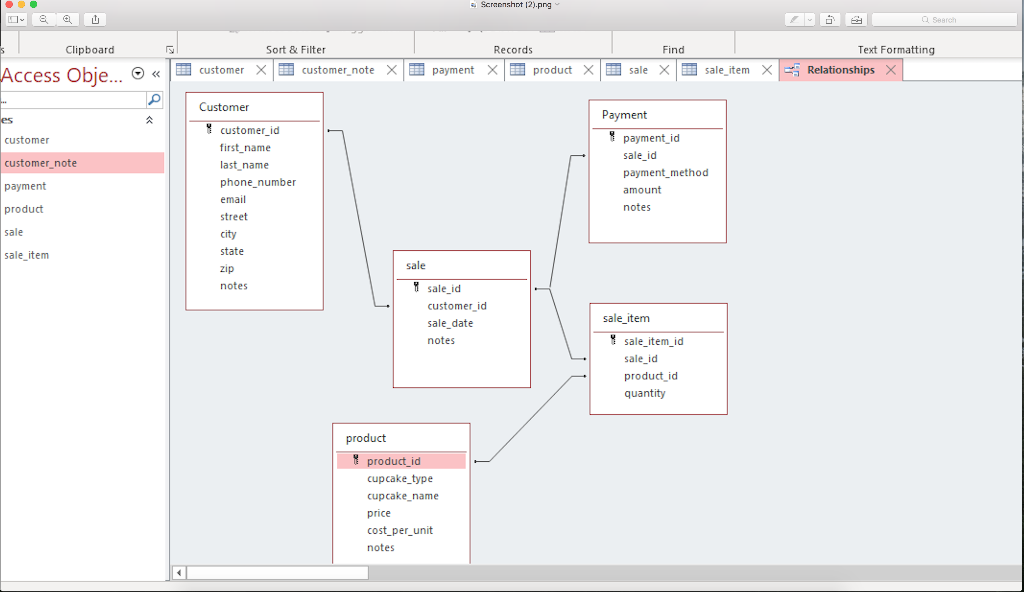Open the Share icon in the toolbar

[95, 19]
